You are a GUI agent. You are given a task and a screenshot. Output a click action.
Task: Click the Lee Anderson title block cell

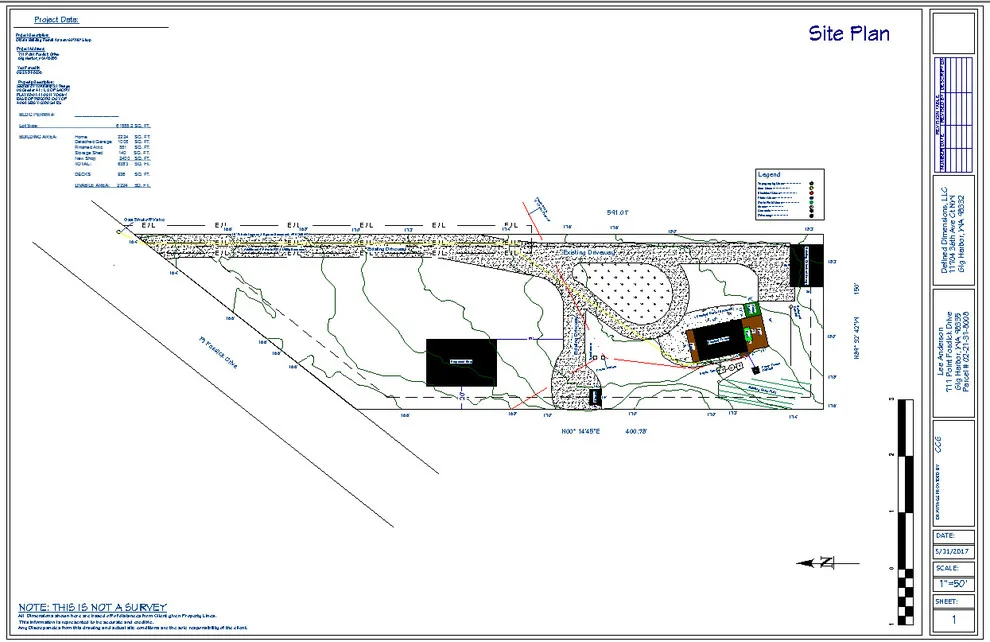coord(953,353)
